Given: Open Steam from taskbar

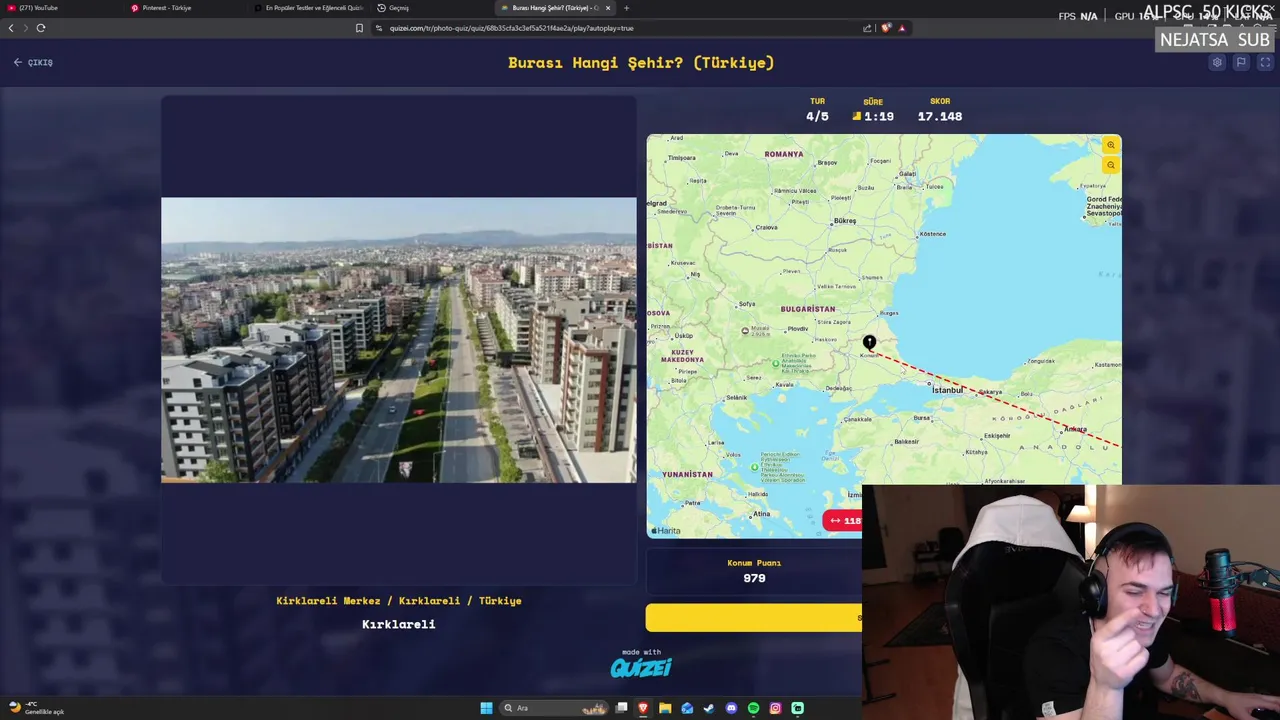Looking at the screenshot, I should tap(709, 708).
